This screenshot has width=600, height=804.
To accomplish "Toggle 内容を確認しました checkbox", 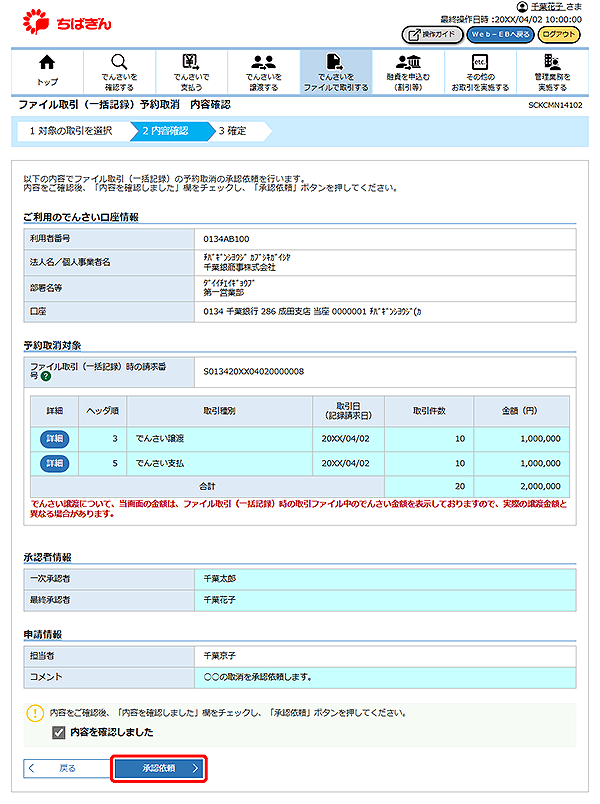I will pyautogui.click(x=58, y=733).
